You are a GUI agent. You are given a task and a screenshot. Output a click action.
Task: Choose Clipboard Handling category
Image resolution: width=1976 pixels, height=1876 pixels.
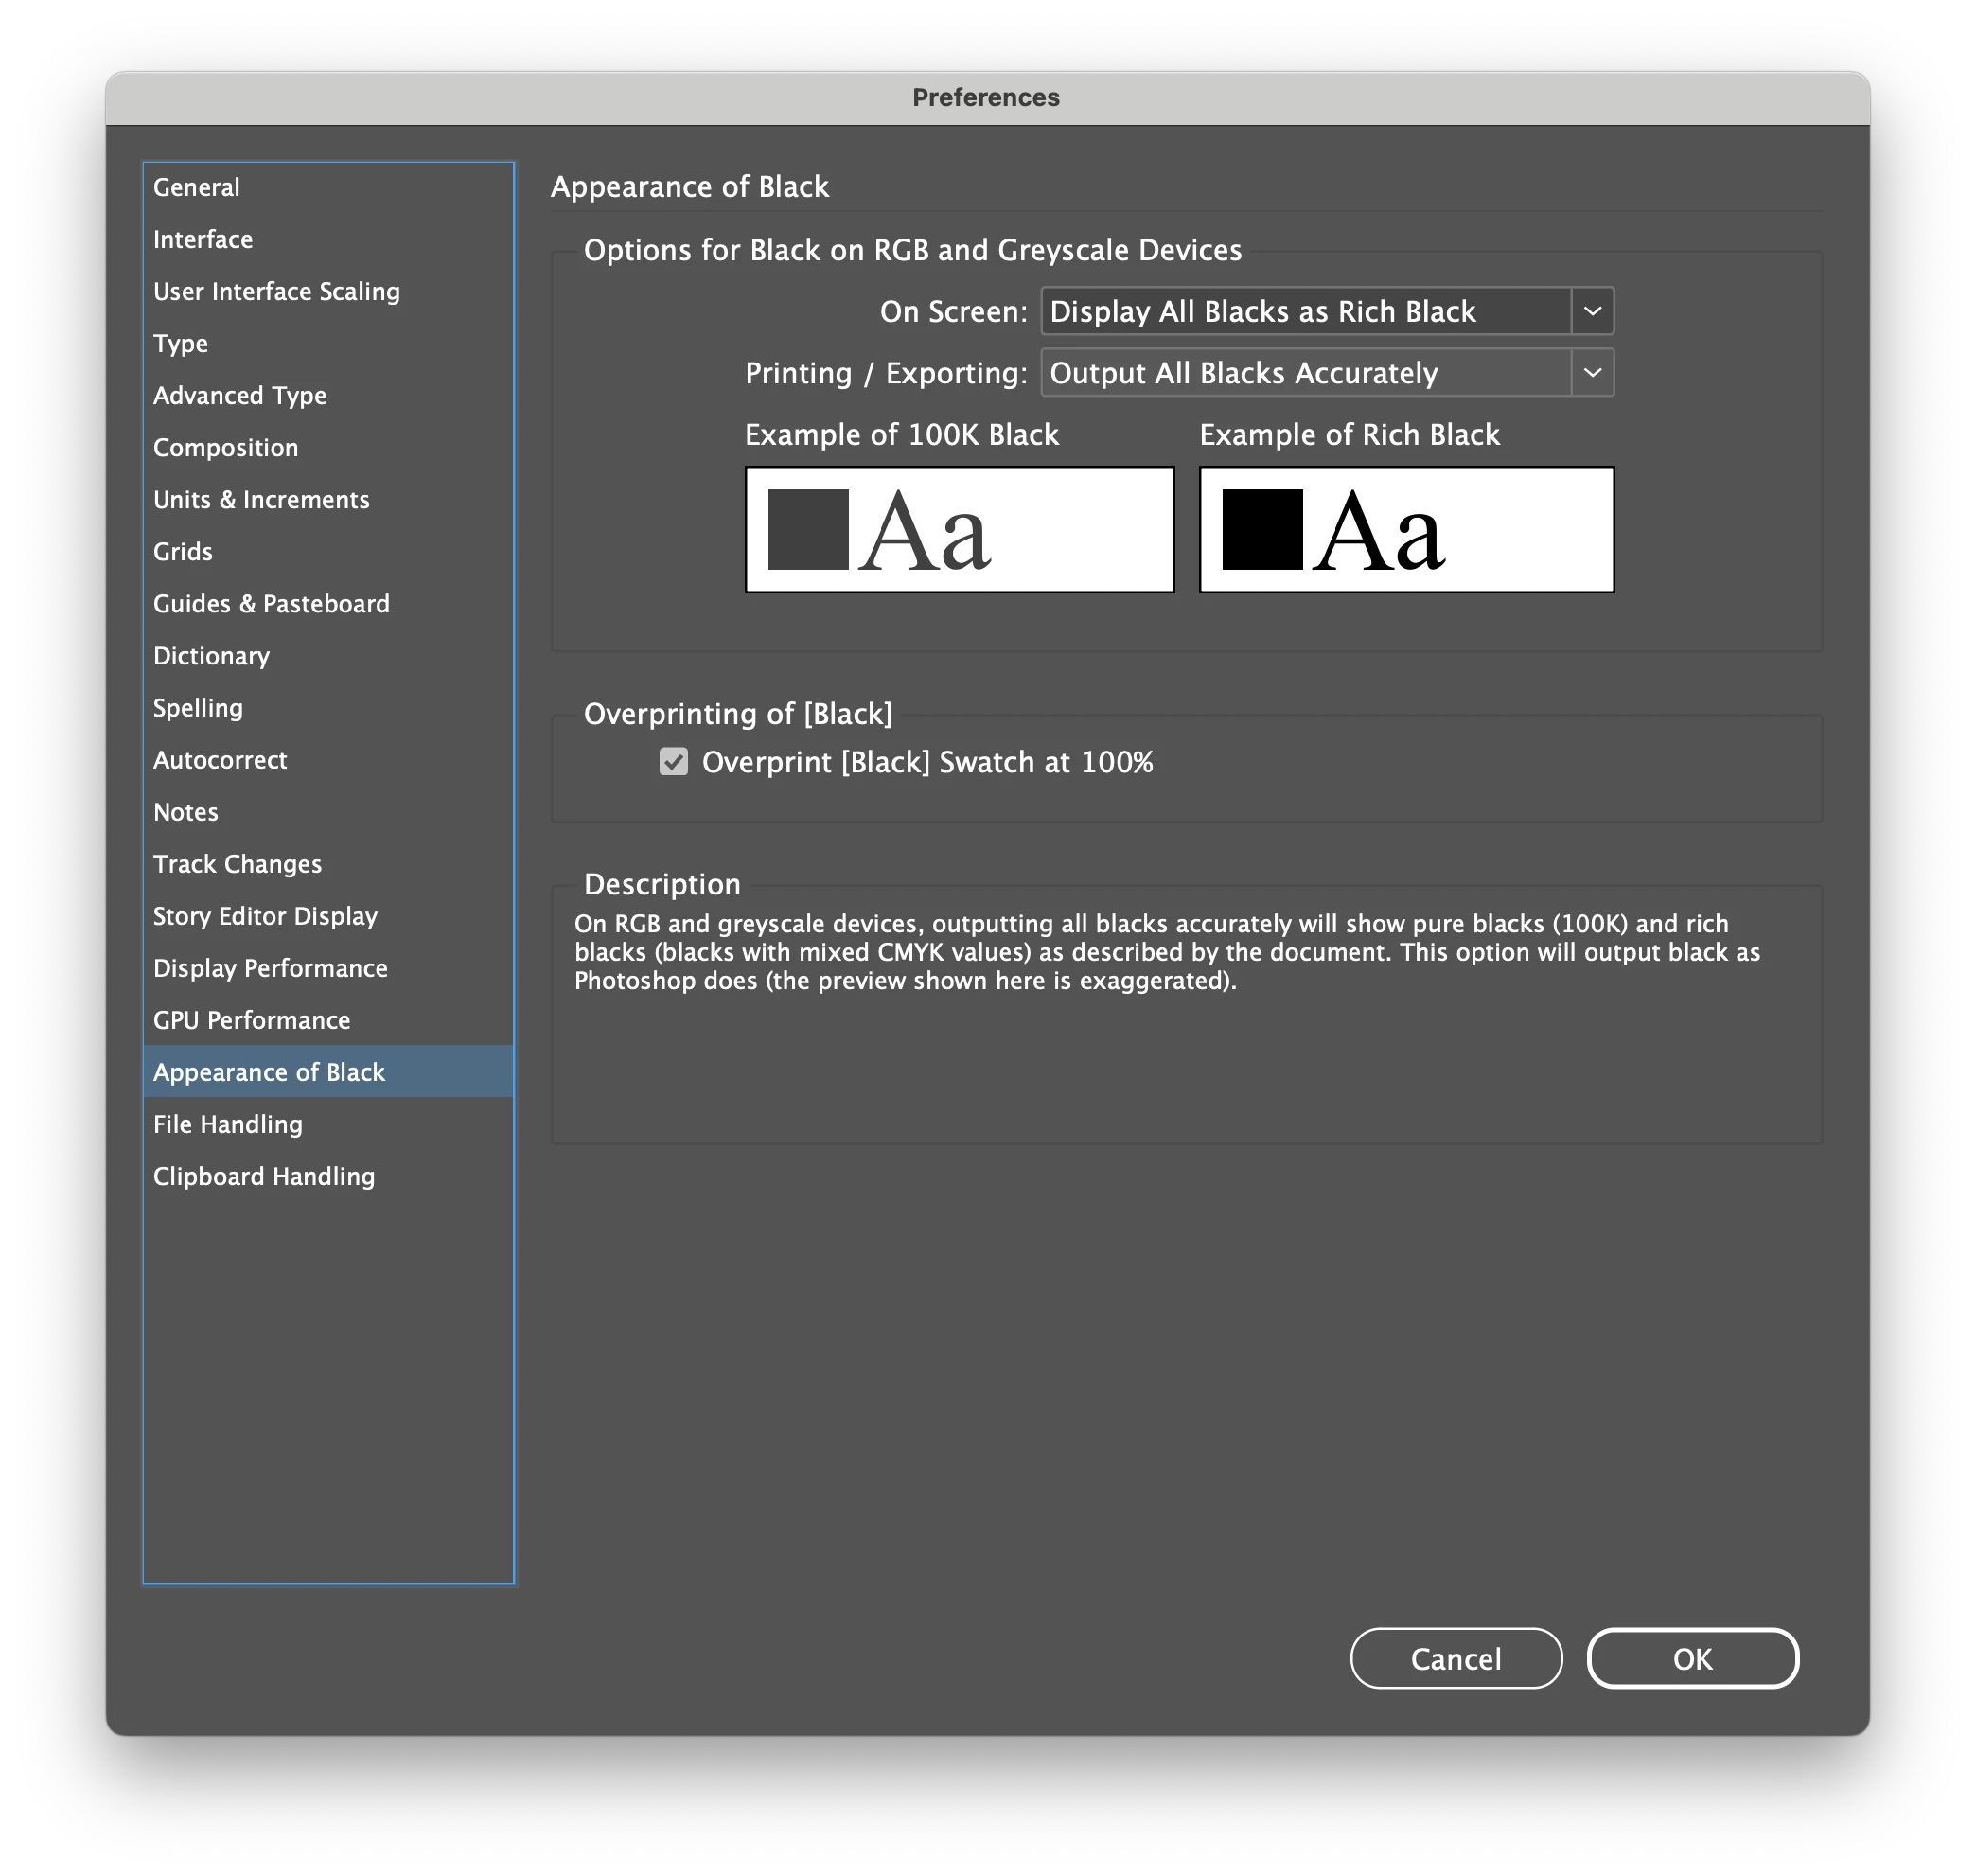264,1176
